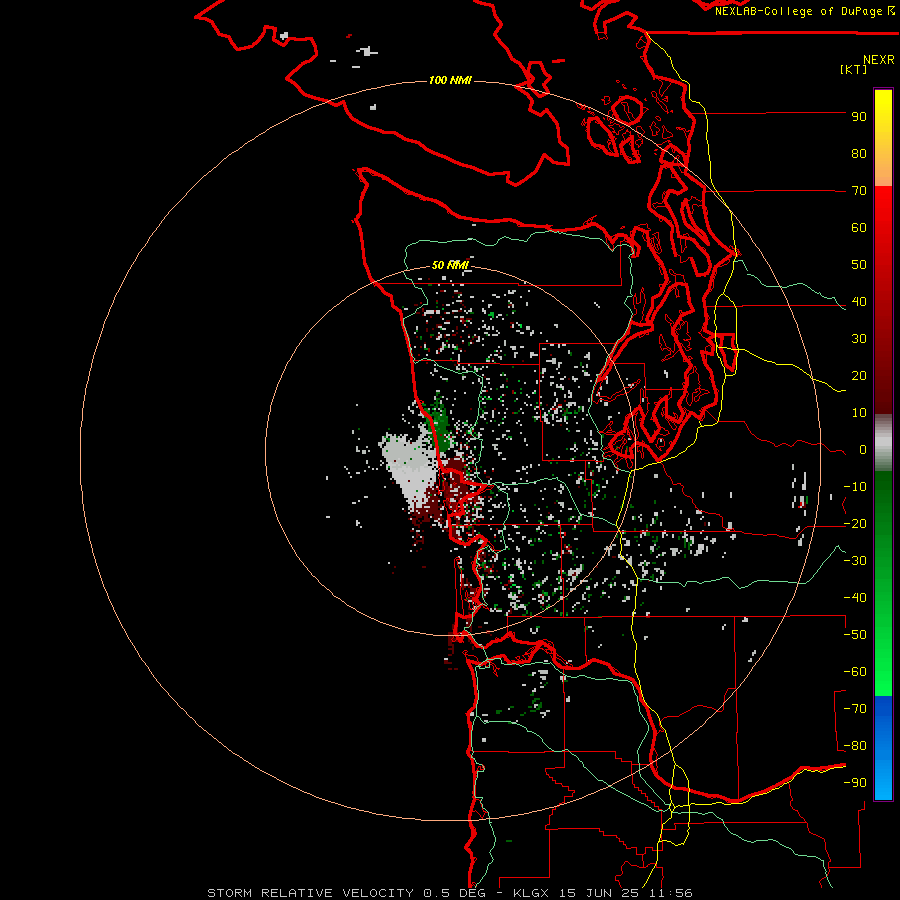Click the 40 value on the velocity scale
Viewport: 900px width, 900px height.
coord(859,302)
